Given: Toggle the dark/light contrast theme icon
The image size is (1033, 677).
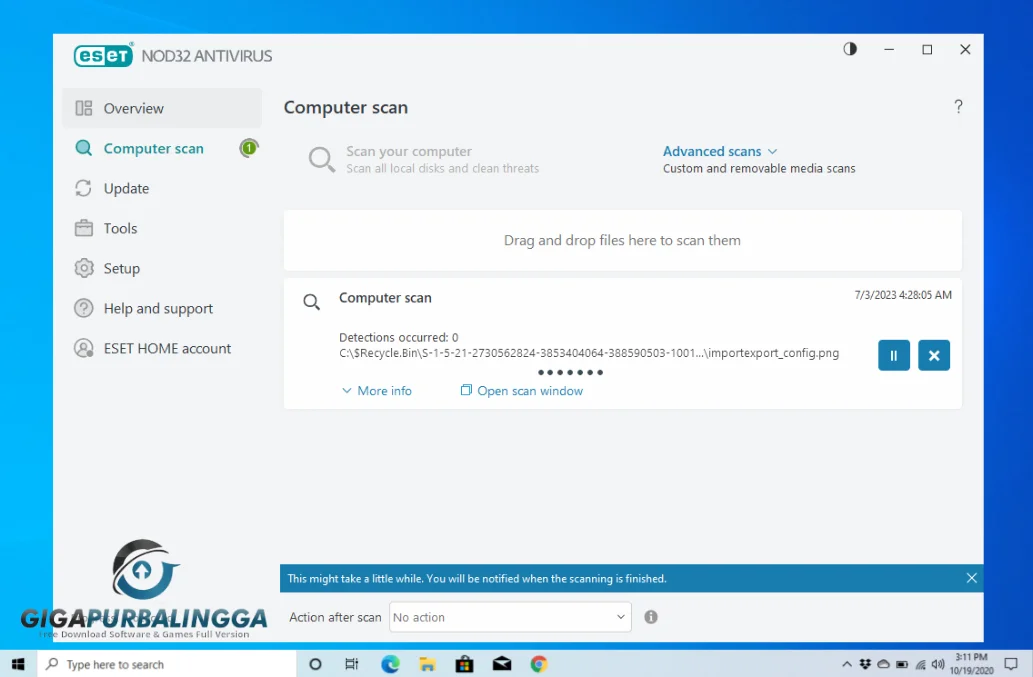Looking at the screenshot, I should tap(850, 49).
